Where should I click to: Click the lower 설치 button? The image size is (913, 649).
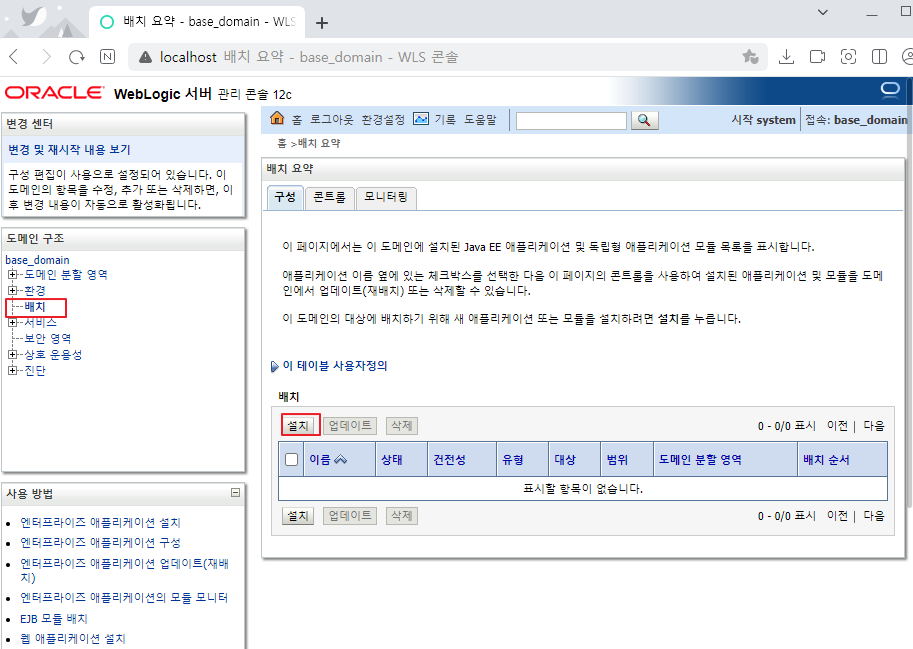coord(298,516)
